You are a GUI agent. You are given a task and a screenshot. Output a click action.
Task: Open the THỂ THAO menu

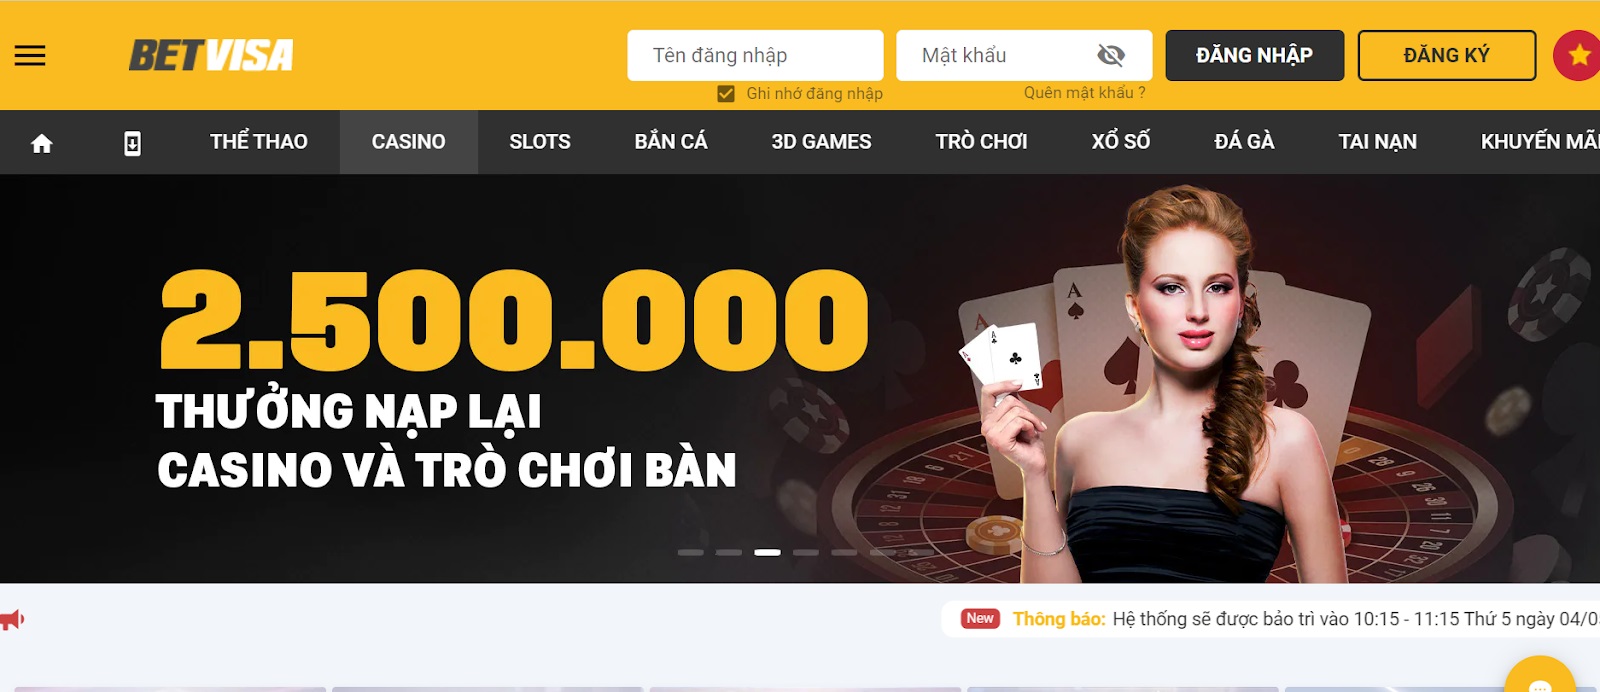259,142
